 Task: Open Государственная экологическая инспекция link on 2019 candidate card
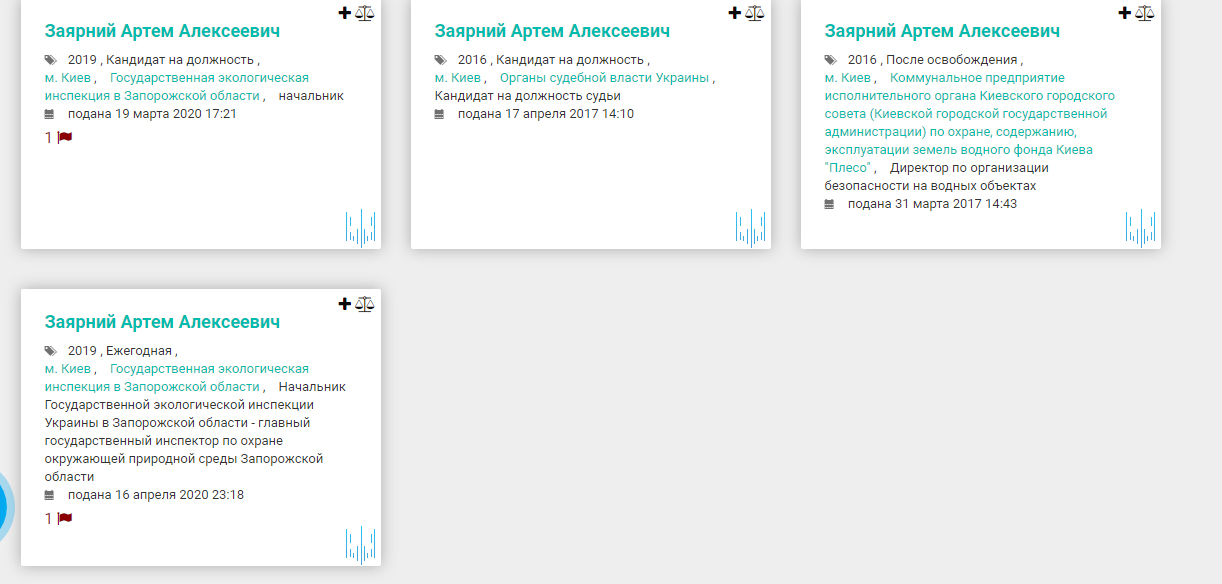pyautogui.click(x=177, y=87)
